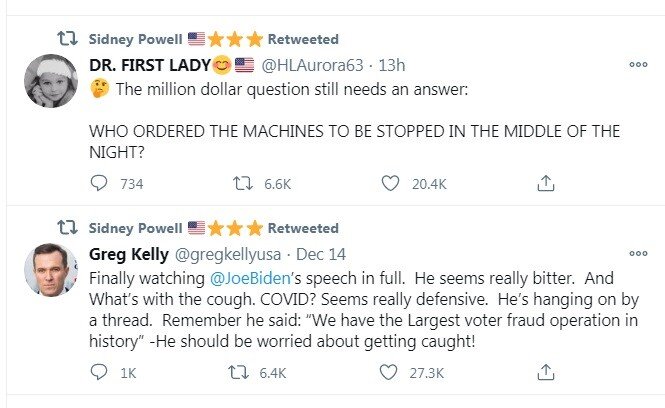Open more options for DR. FIRST LADY tweet
The width and height of the screenshot is (665, 408).
637,65
